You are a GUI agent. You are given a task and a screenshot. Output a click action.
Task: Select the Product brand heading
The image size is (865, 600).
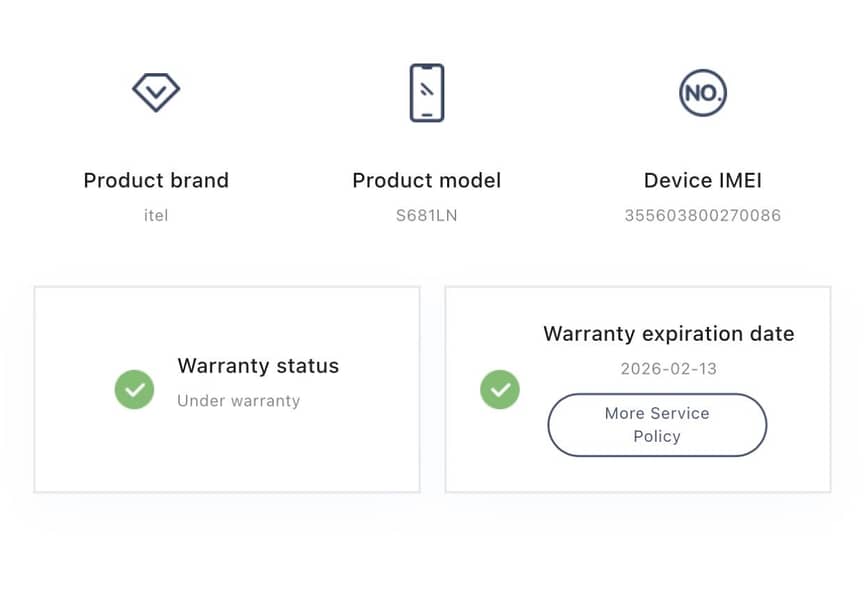click(156, 180)
